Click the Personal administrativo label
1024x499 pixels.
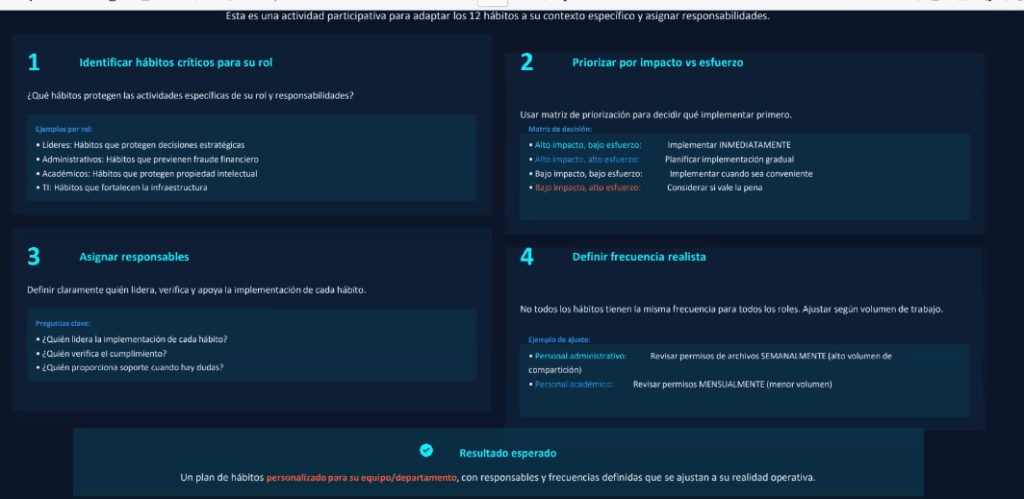[580, 356]
